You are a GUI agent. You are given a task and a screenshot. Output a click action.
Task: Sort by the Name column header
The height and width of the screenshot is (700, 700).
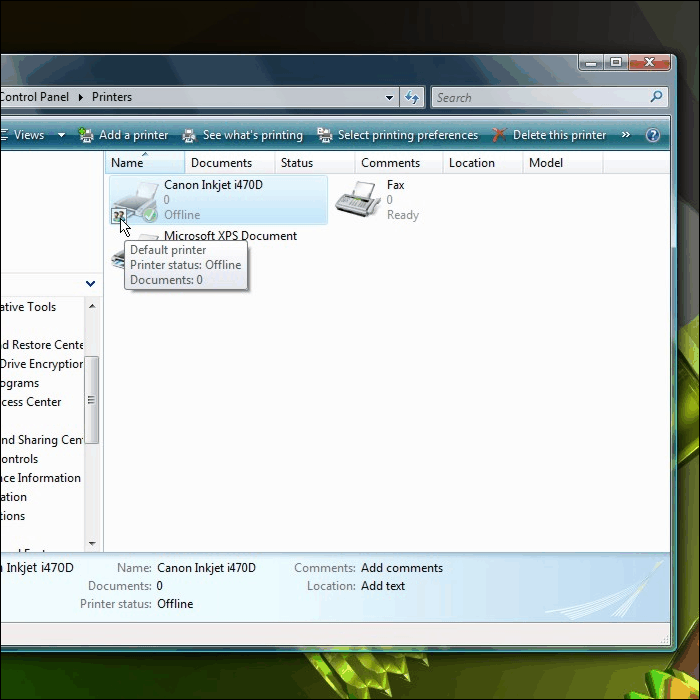(128, 163)
